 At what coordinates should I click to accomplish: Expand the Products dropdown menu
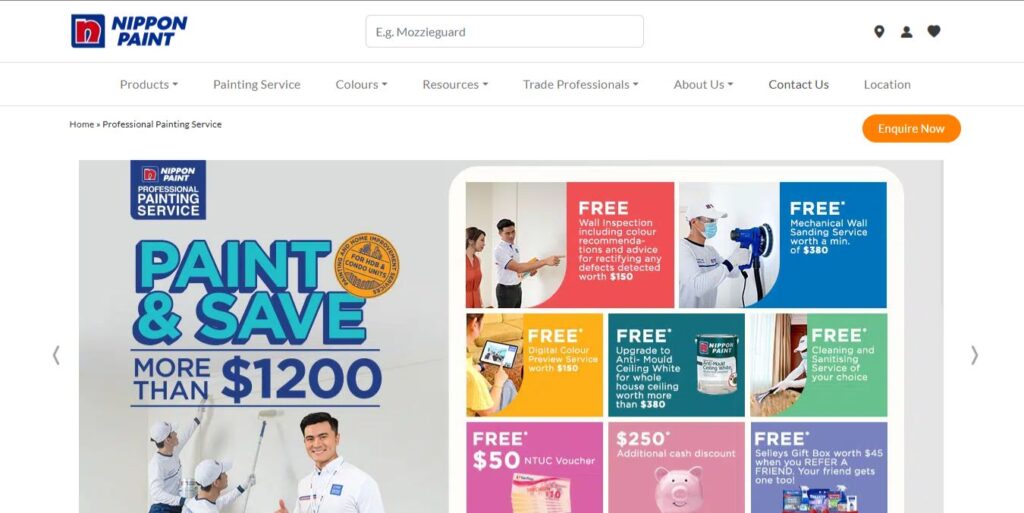tap(149, 84)
